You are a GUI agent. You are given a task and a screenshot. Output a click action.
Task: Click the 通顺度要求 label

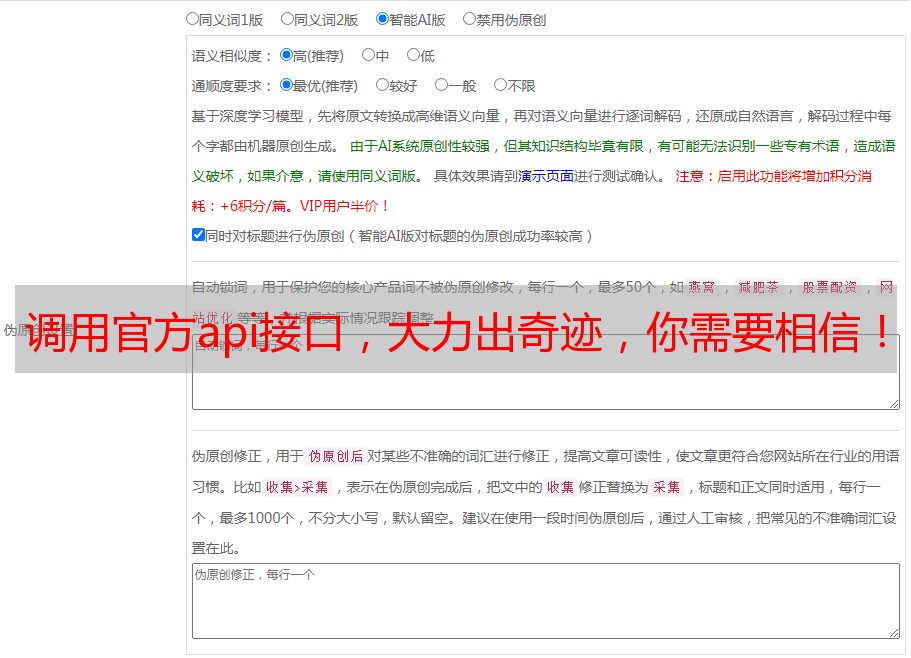(231, 87)
